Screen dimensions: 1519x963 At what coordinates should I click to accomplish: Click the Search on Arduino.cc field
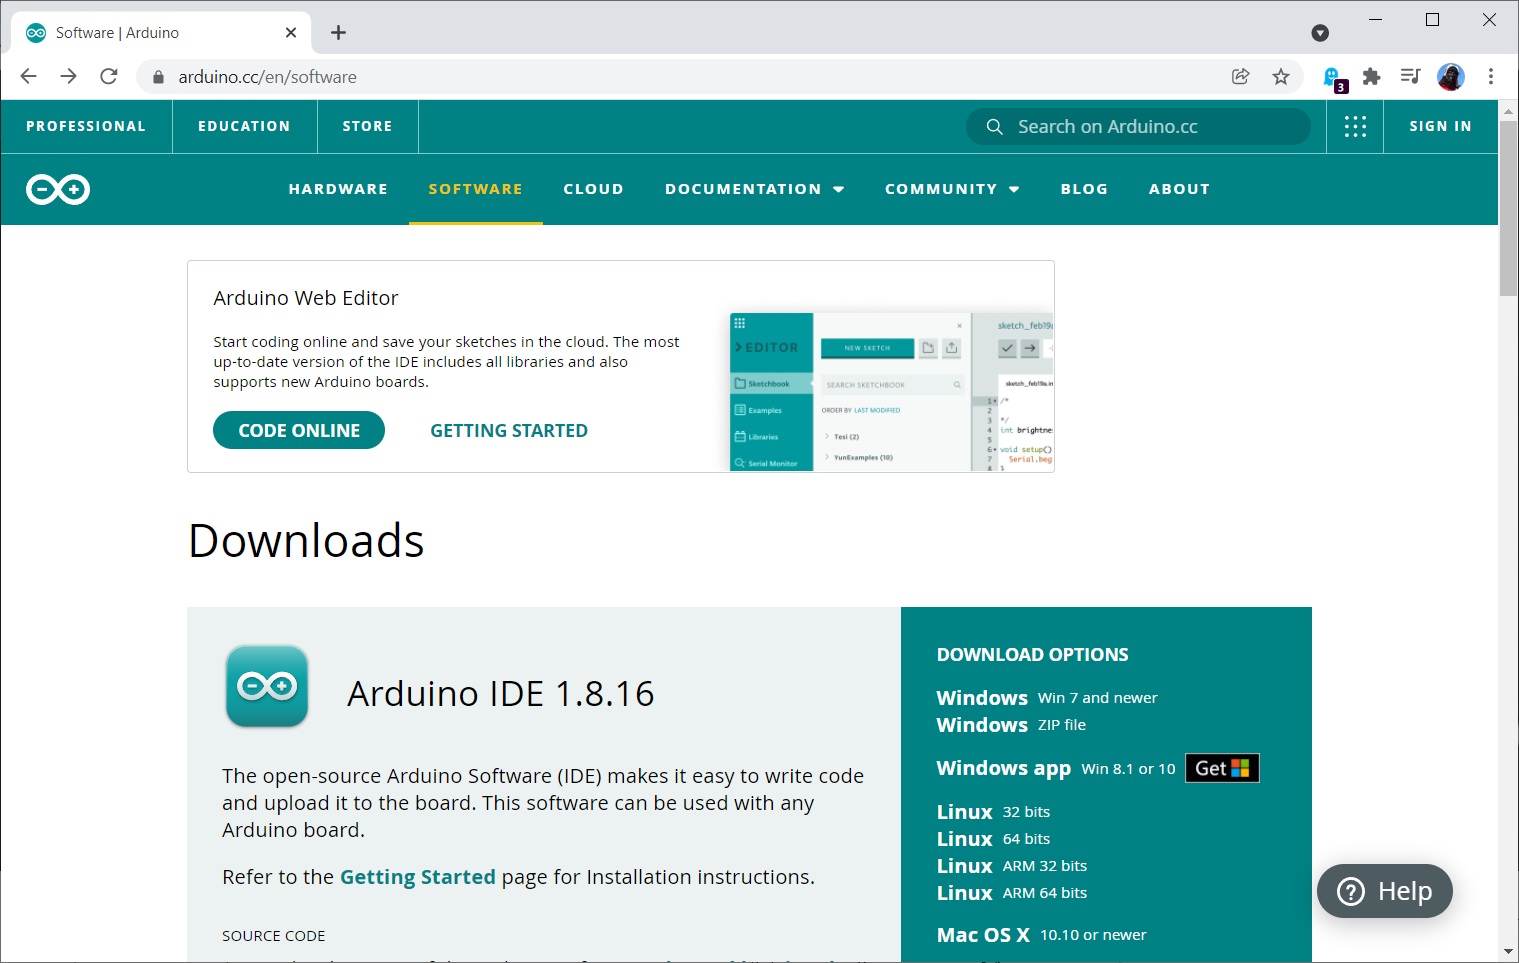click(x=1138, y=127)
